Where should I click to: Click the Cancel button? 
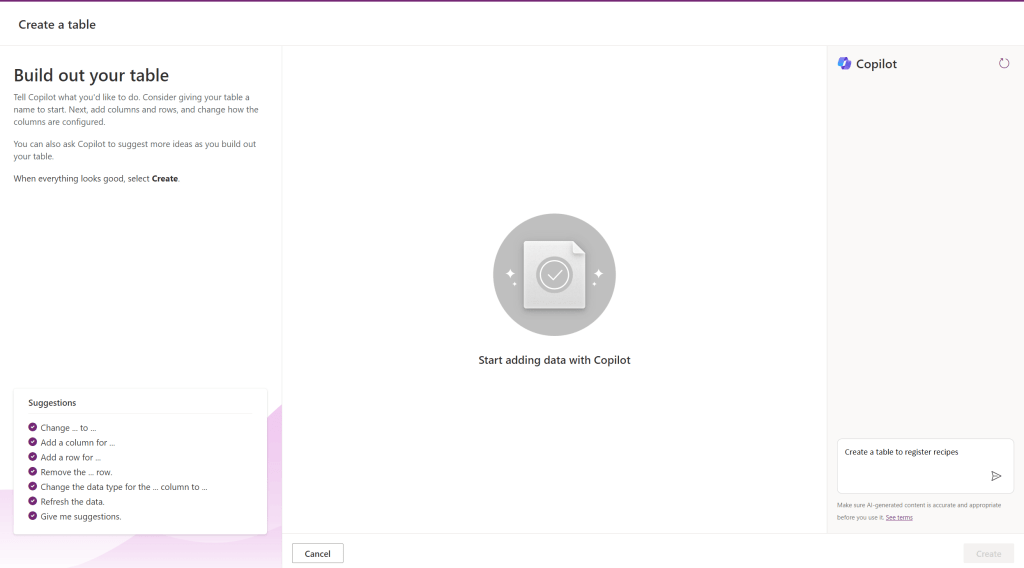click(x=317, y=554)
